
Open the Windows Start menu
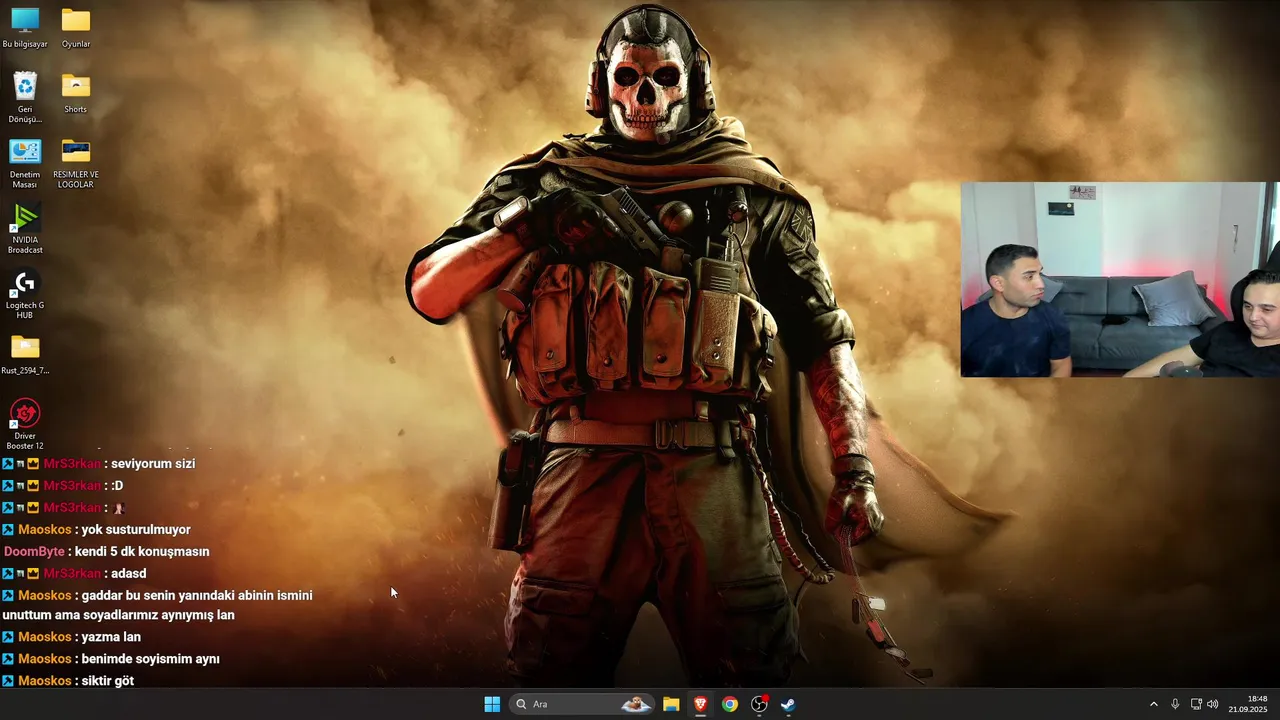pos(492,704)
